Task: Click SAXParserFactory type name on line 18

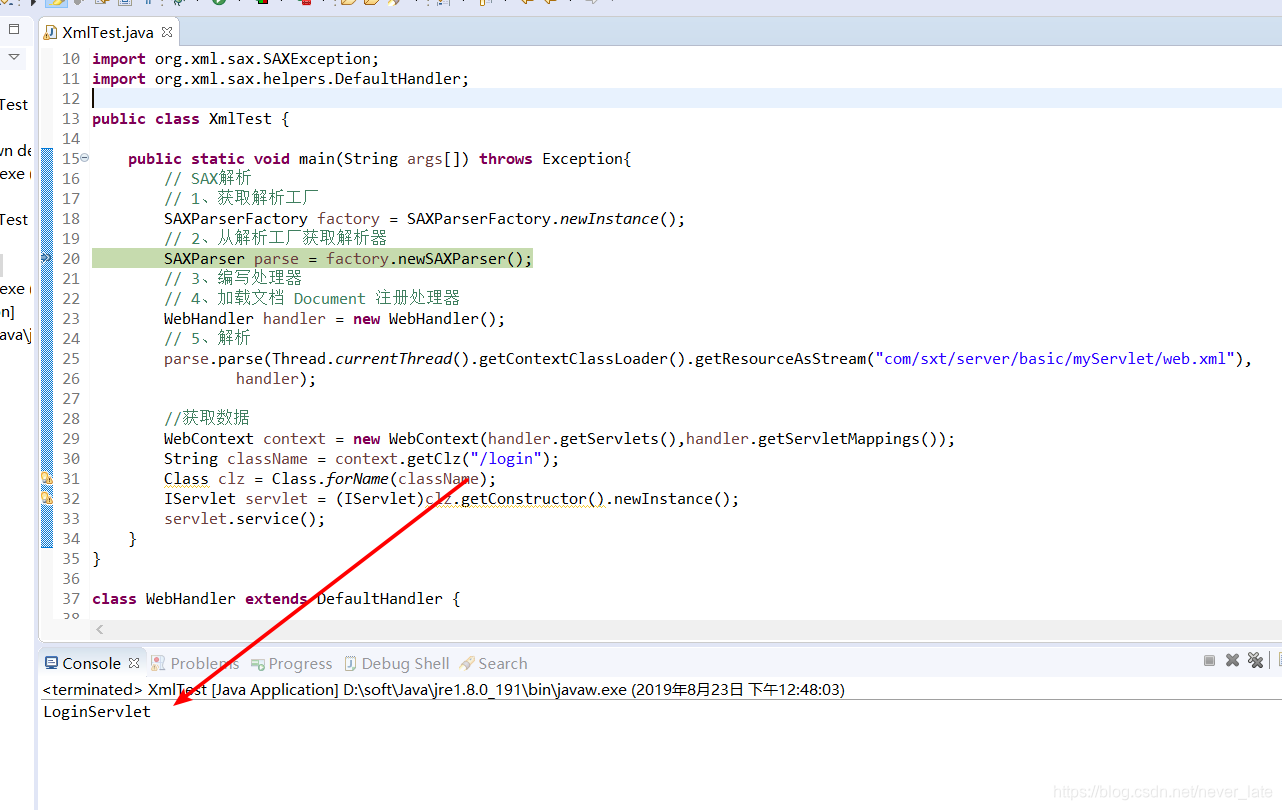Action: (236, 218)
